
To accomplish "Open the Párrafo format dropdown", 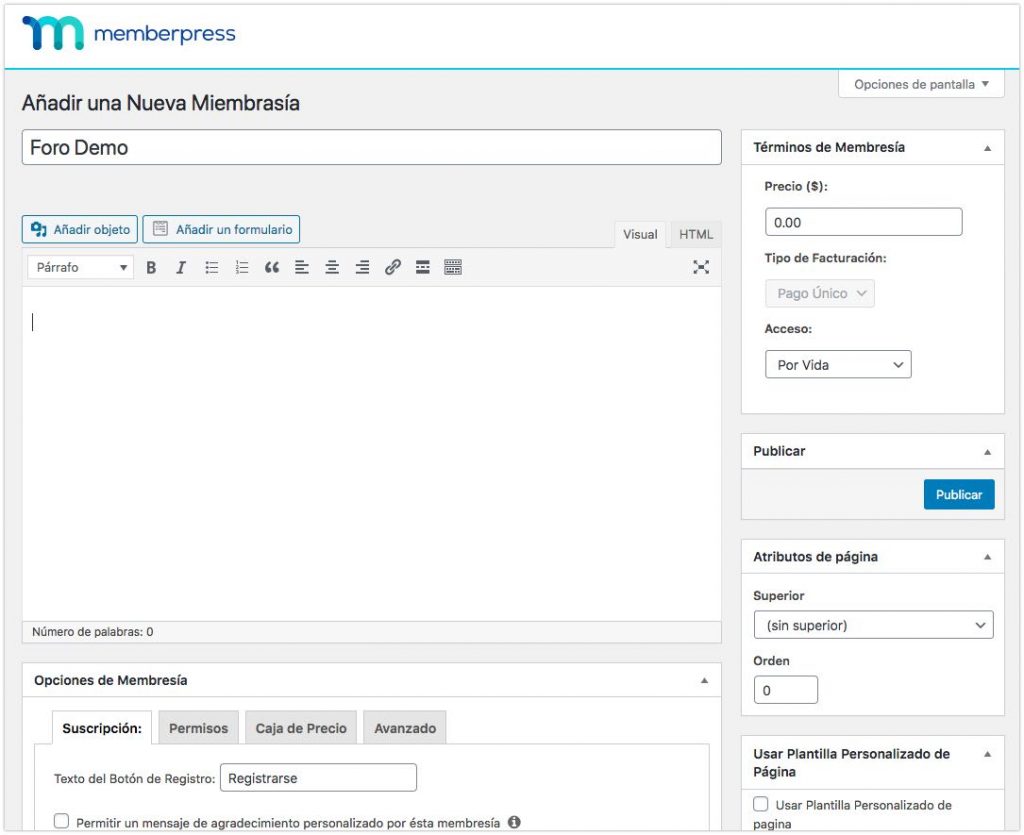I will pos(82,267).
